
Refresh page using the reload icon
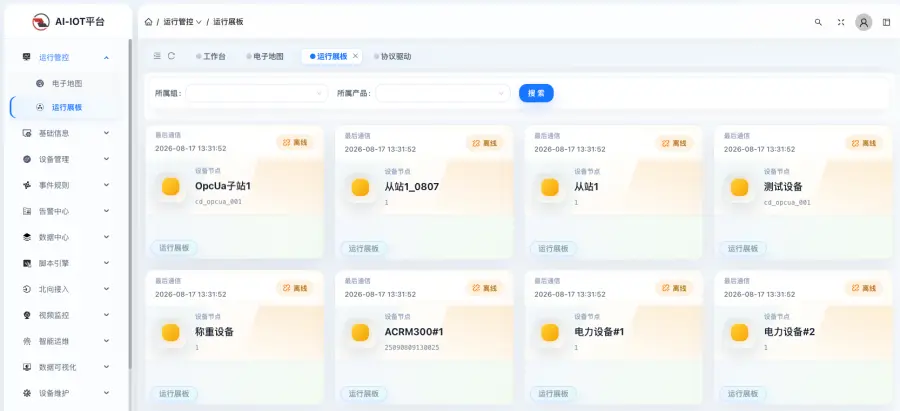[171, 56]
